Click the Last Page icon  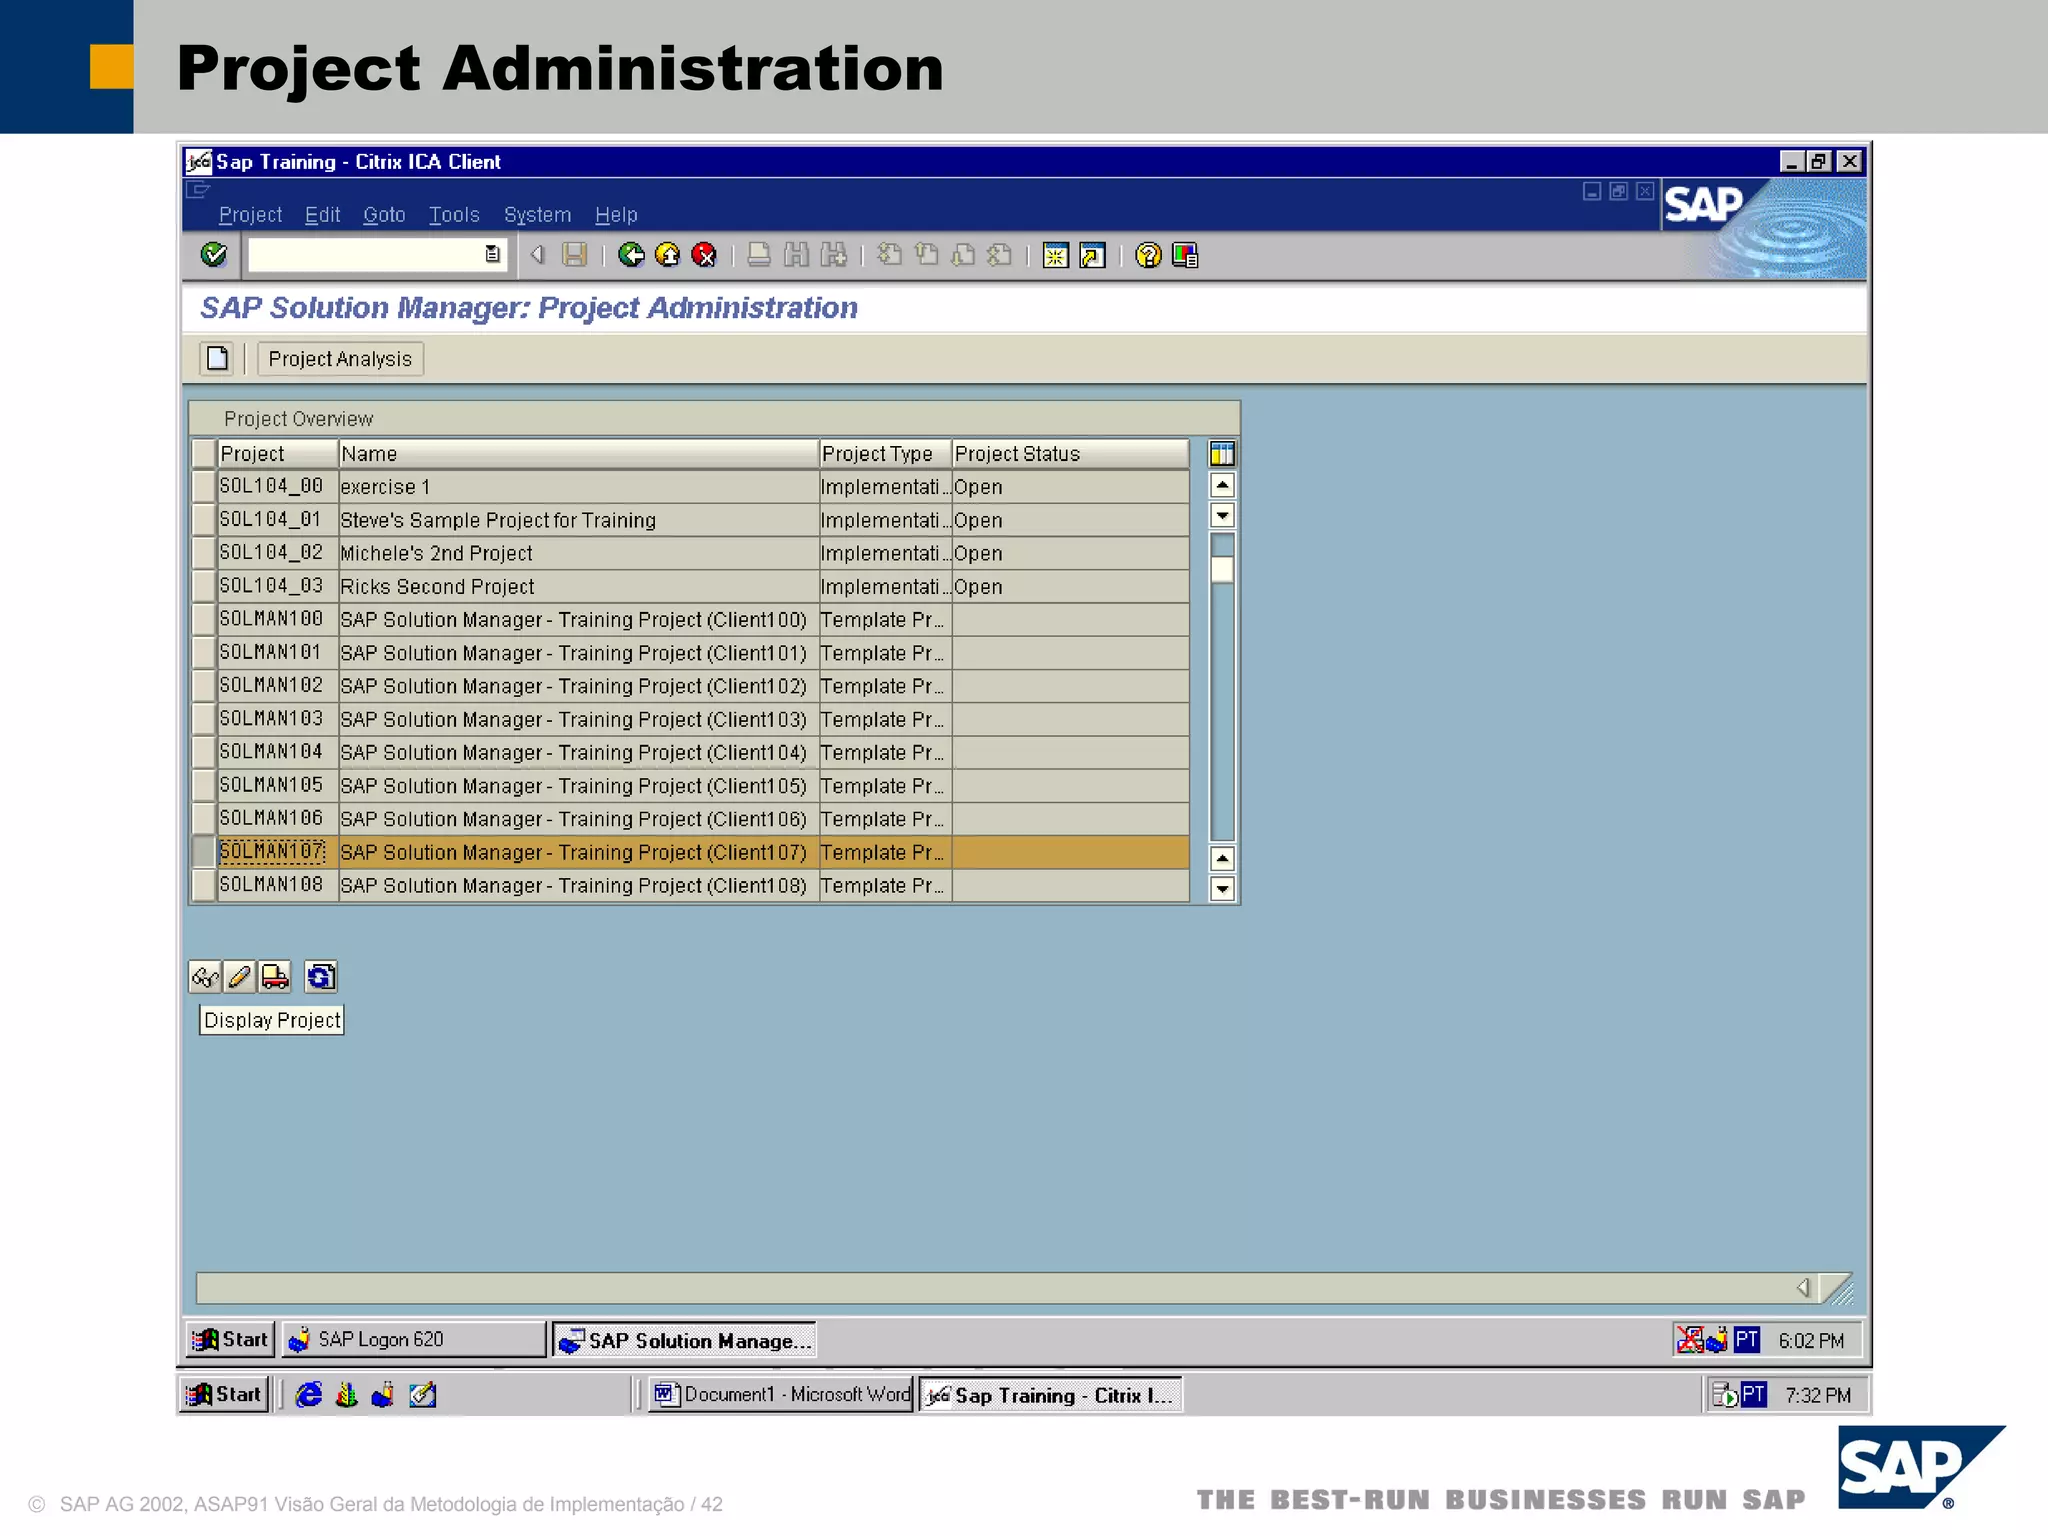point(999,255)
